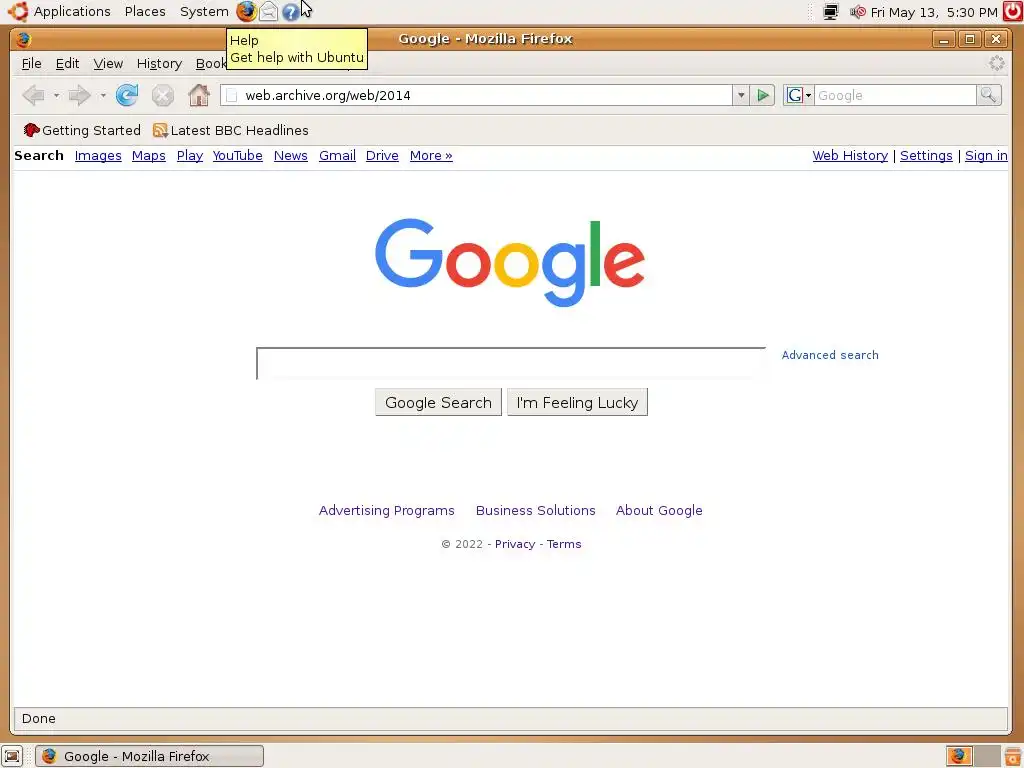This screenshot has height=768, width=1024.
Task: Click the Privacy link
Action: tap(515, 544)
